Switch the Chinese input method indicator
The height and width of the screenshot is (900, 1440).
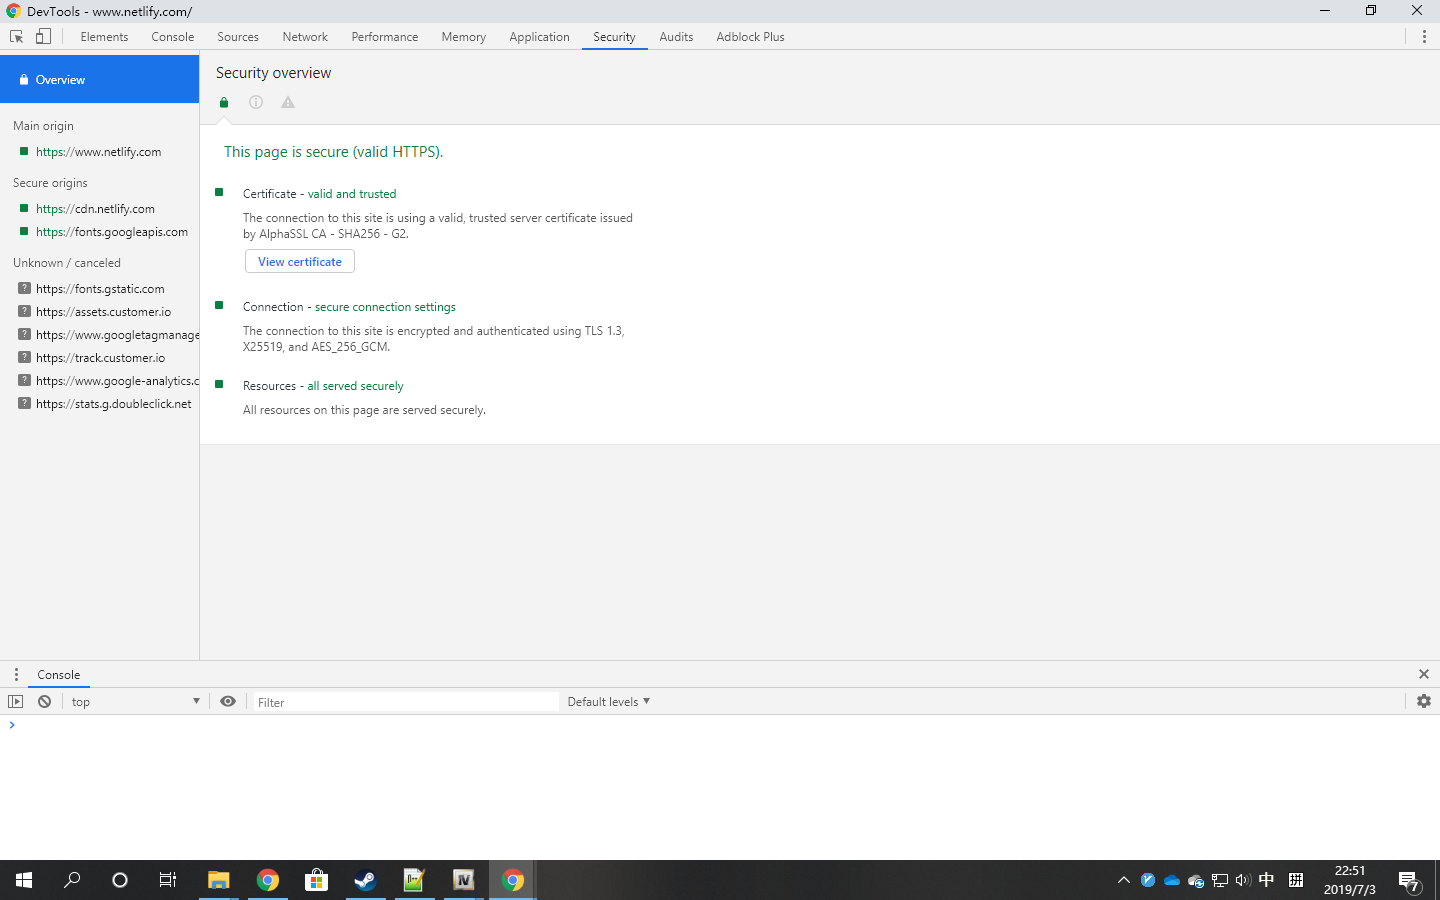click(1267, 881)
